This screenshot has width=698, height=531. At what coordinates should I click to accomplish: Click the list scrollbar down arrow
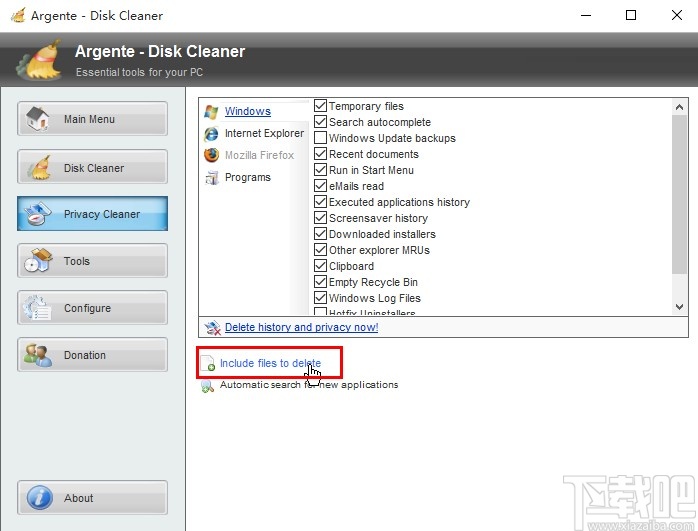(x=679, y=307)
